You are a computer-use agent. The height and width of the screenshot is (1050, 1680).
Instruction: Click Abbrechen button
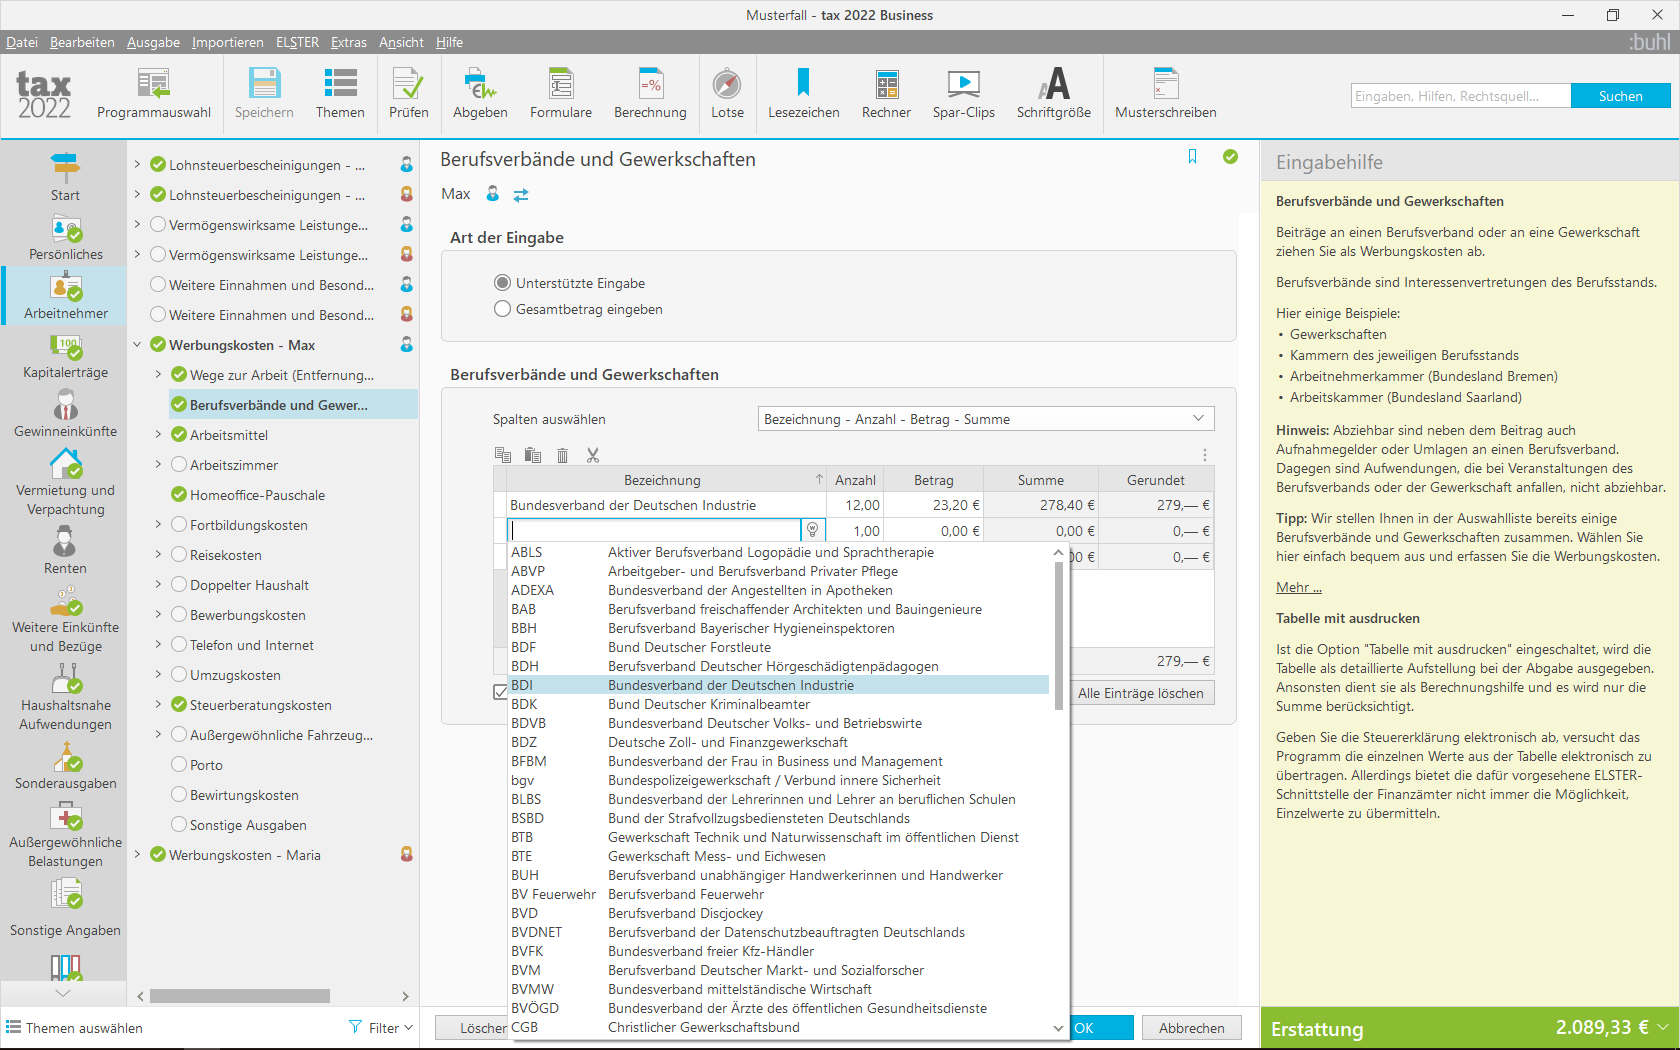(1191, 1028)
